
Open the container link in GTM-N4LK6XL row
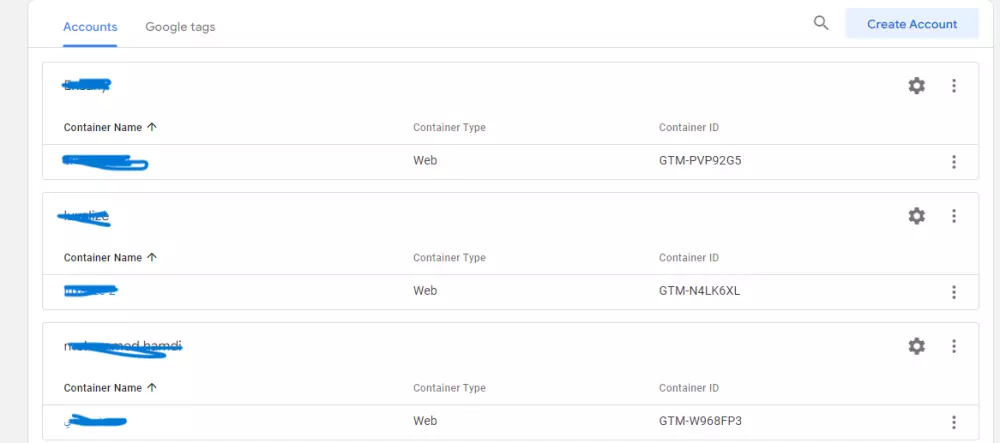92,292
